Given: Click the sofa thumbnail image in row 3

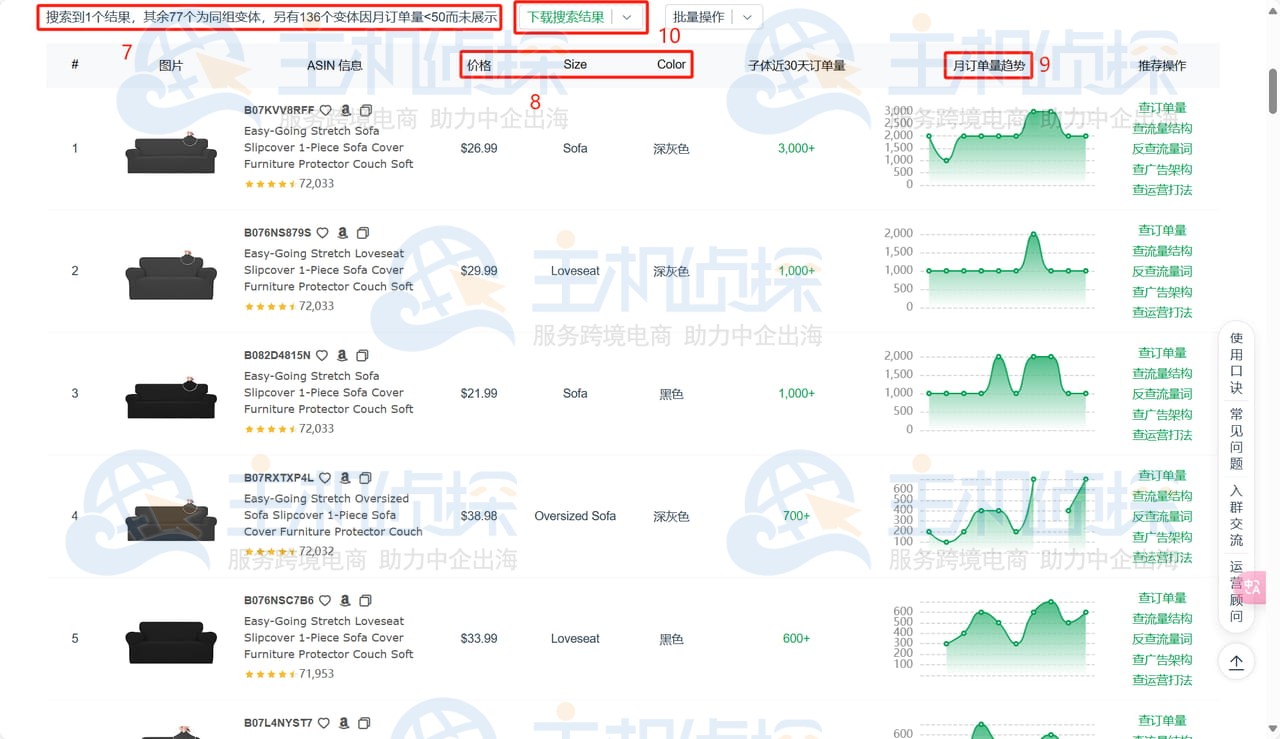Looking at the screenshot, I should [x=170, y=393].
